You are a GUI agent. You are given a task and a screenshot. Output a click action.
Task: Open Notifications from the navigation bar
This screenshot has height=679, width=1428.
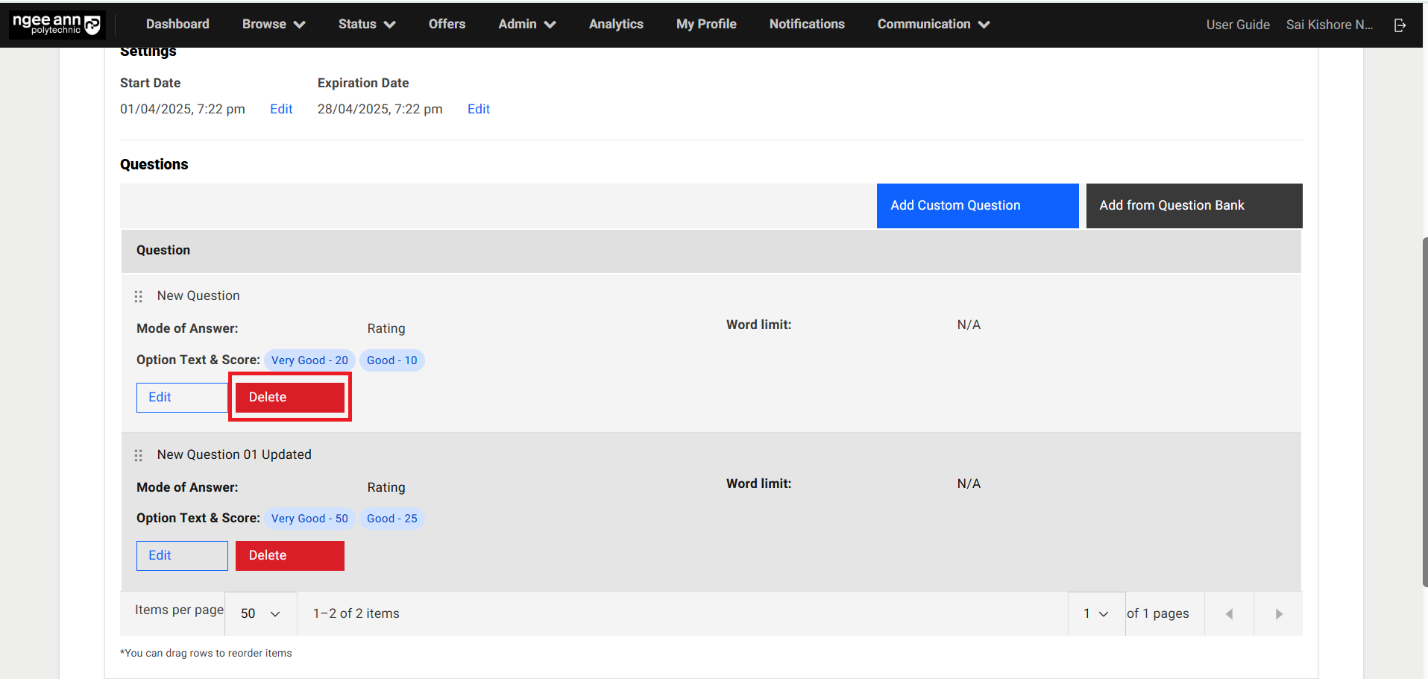tap(806, 24)
